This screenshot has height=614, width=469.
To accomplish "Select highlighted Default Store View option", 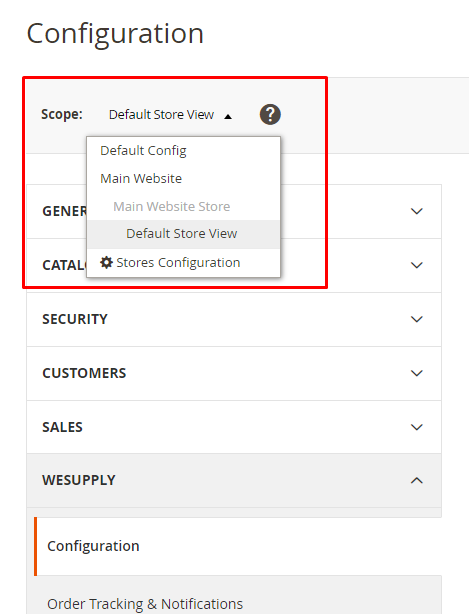I will [184, 234].
